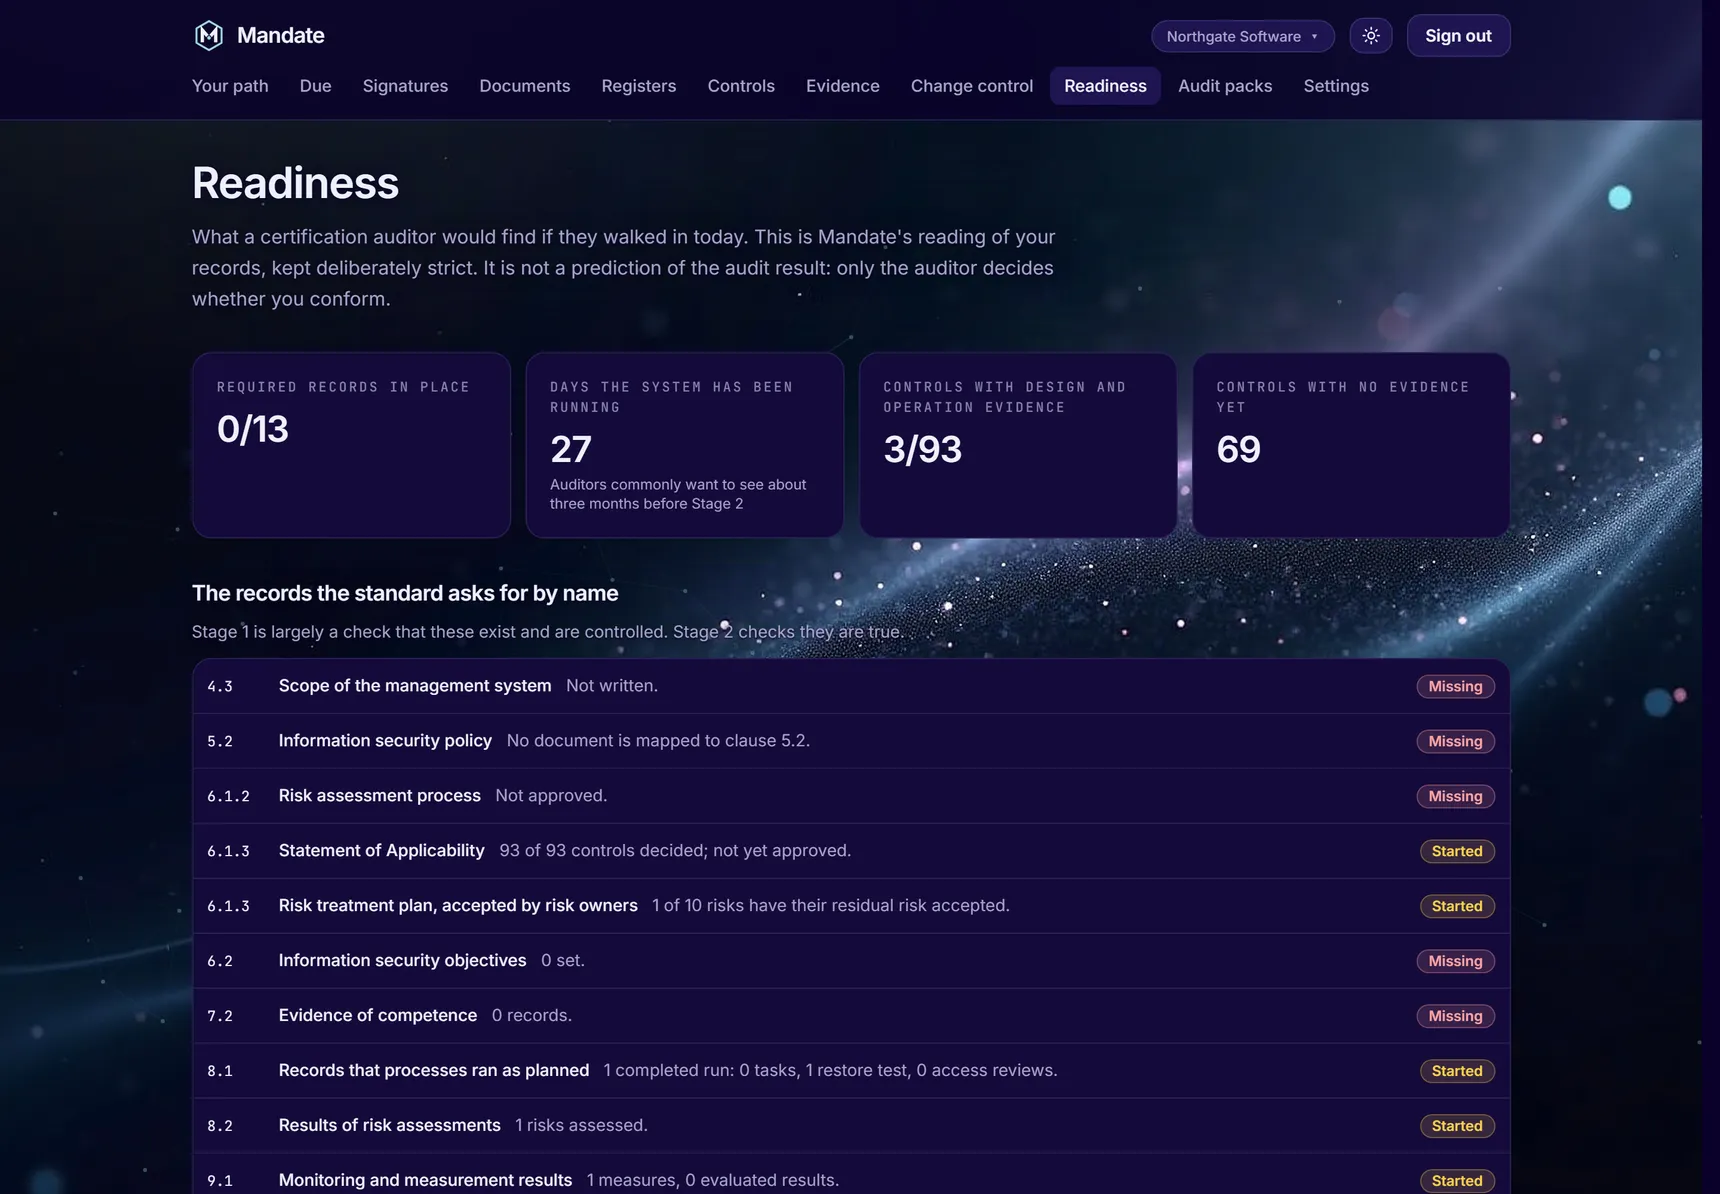Select the Readiness tab
Image resolution: width=1720 pixels, height=1194 pixels.
tap(1105, 86)
